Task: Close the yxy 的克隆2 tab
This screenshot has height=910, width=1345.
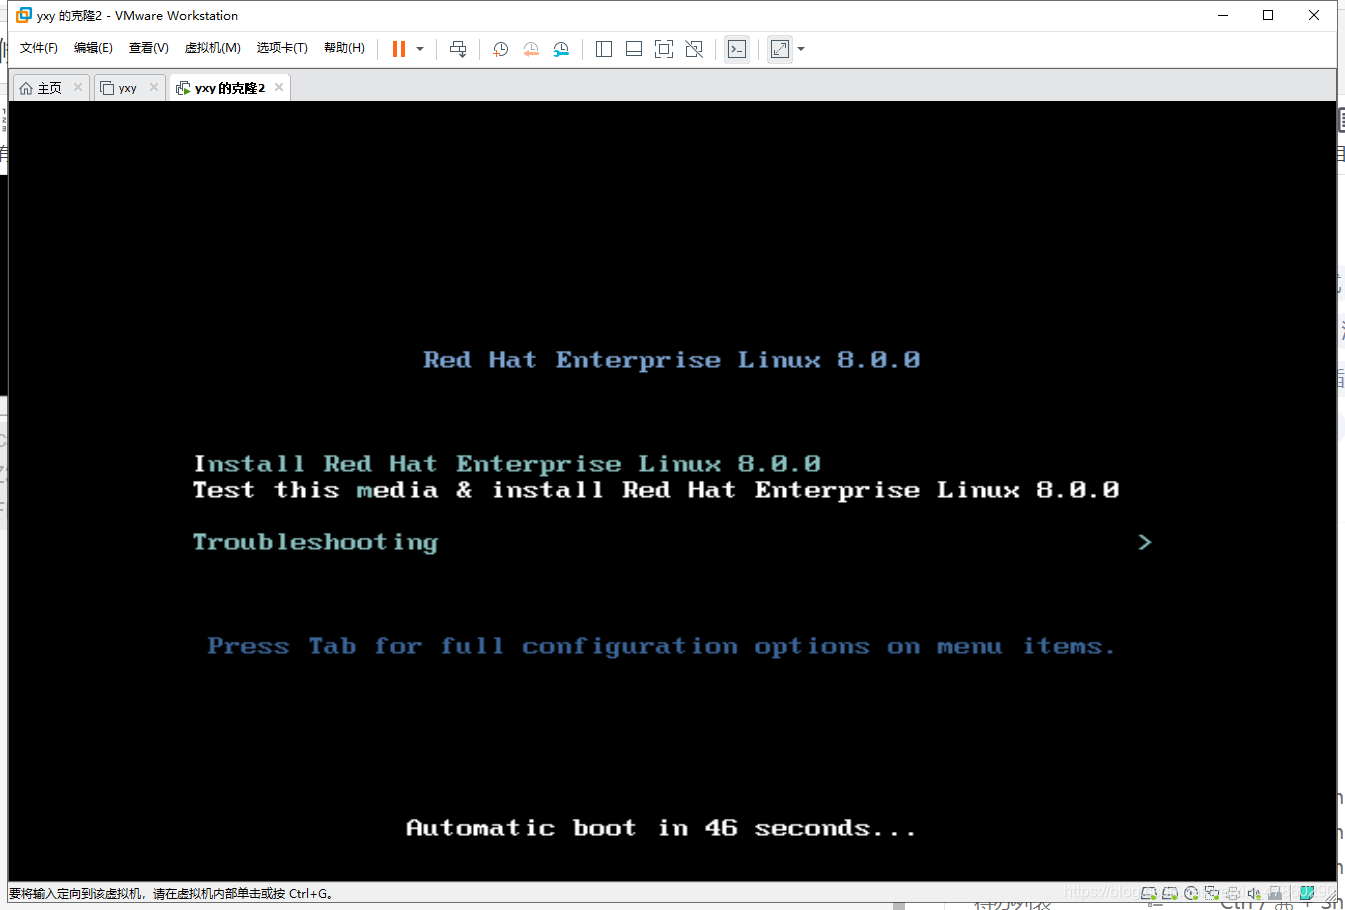Action: coord(279,87)
